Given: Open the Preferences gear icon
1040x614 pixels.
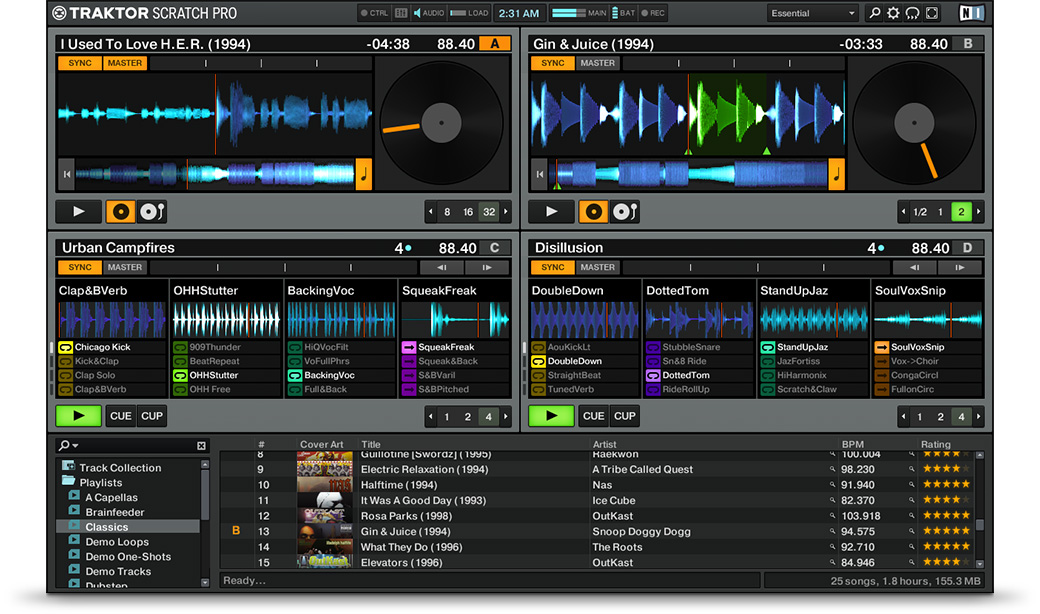Looking at the screenshot, I should pos(893,13).
